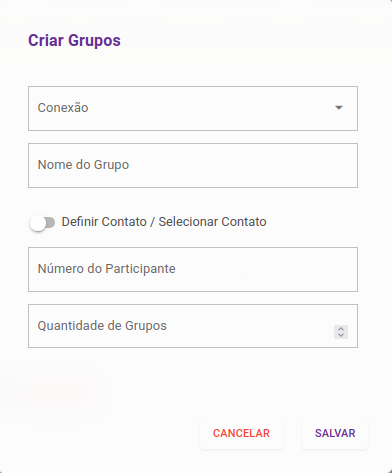The height and width of the screenshot is (473, 392).
Task: Click the empty area right of Conexão label
Action: click(210, 108)
